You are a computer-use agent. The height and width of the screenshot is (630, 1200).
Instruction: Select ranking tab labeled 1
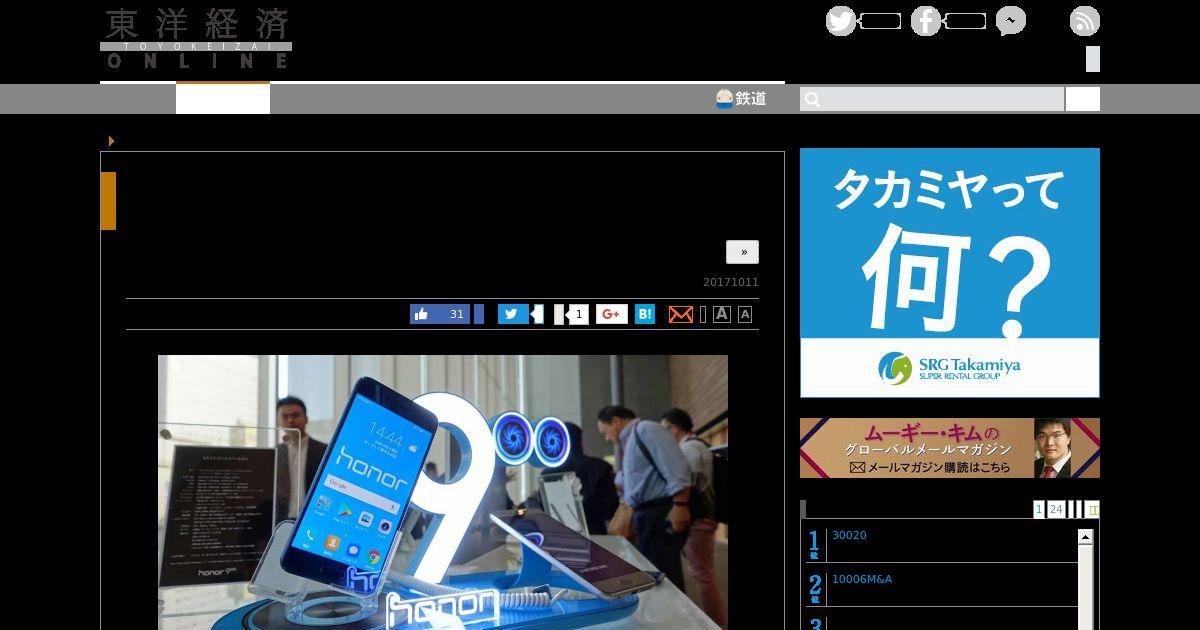[1039, 509]
